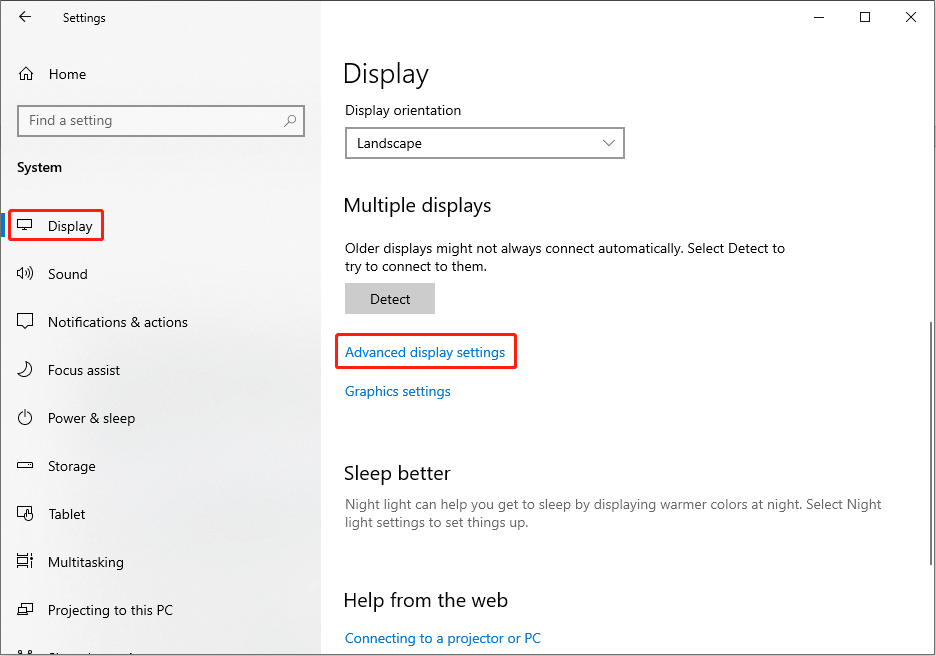Viewport: 936px width, 656px height.
Task: Click the search magnifier in Find a setting
Action: click(x=289, y=120)
